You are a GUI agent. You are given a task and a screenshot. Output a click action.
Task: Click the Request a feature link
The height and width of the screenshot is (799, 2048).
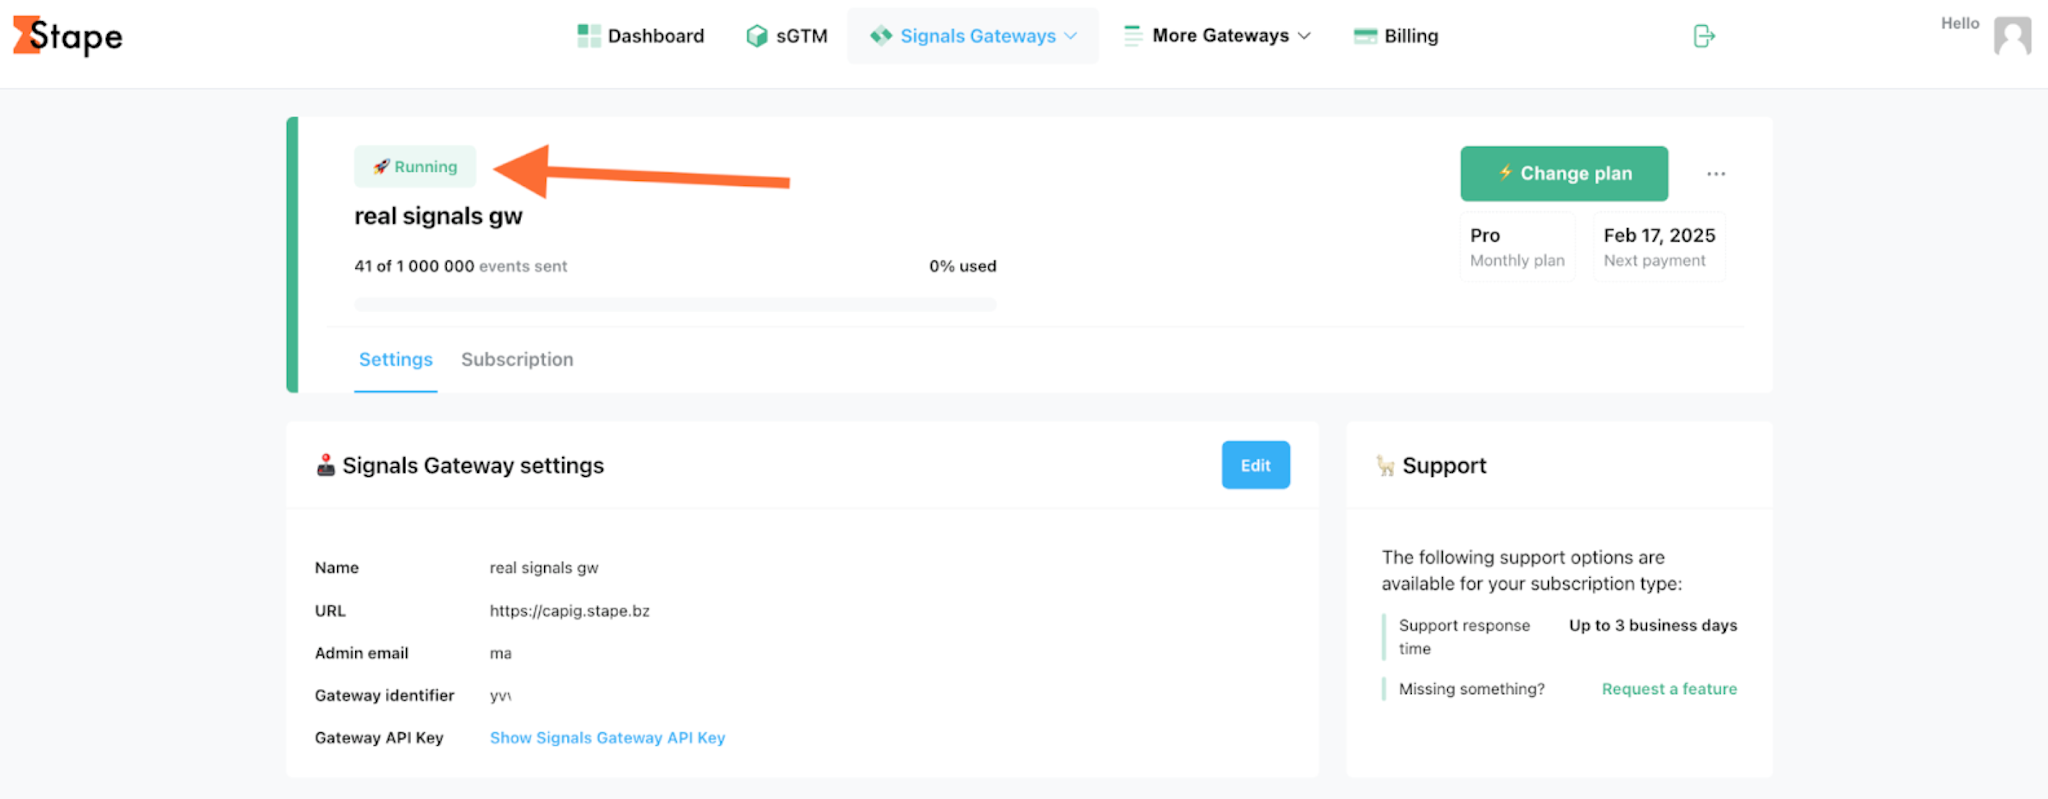click(x=1669, y=689)
